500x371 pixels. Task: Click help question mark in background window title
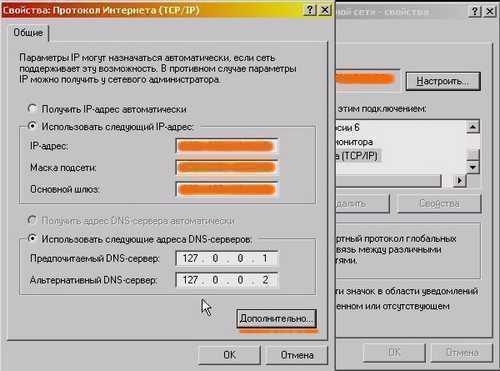475,12
